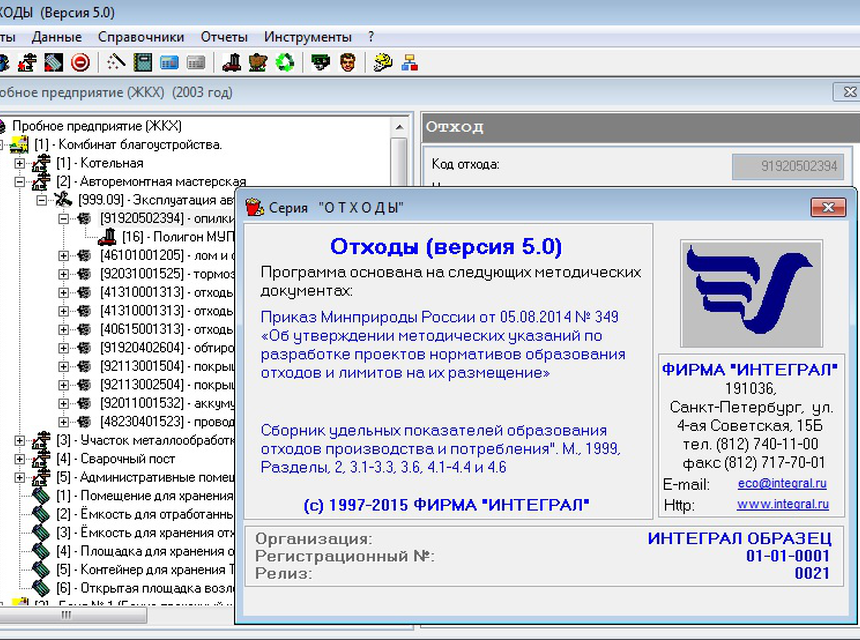Screen dimensions: 860x640
Task: Select the [1] Комбинат благоустройства node
Action: (128, 145)
